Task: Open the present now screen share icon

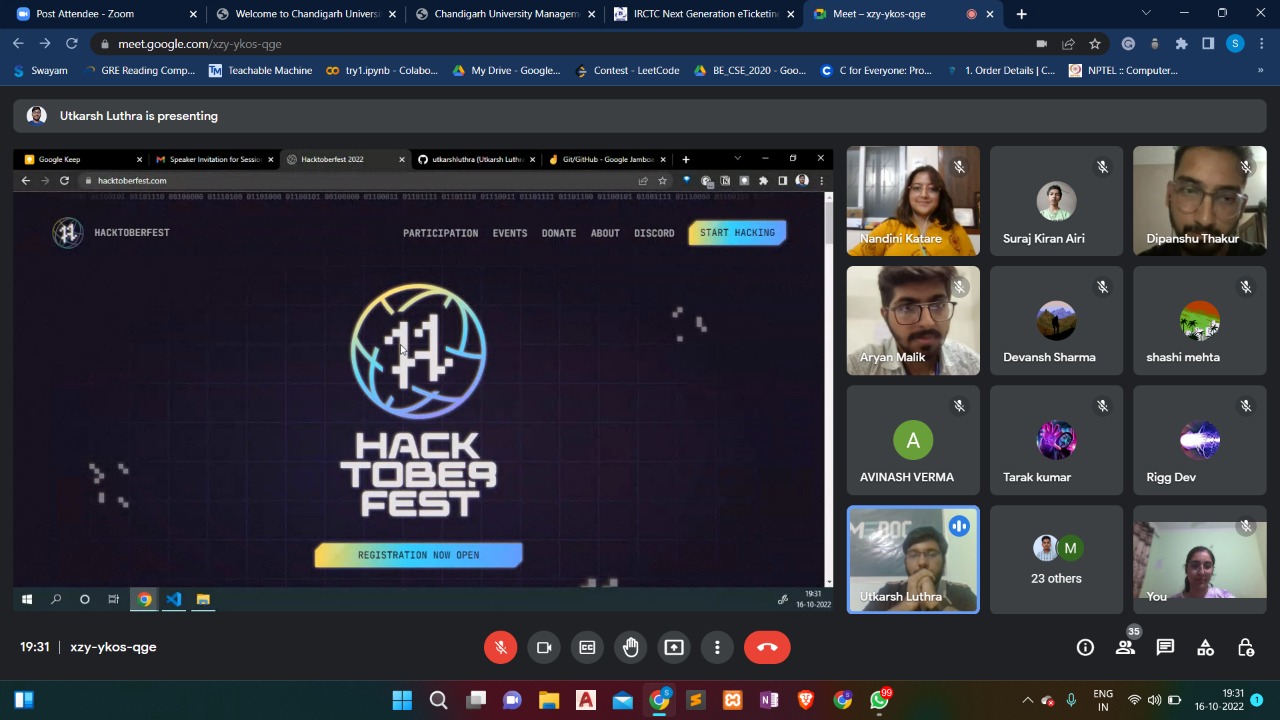Action: (x=674, y=647)
